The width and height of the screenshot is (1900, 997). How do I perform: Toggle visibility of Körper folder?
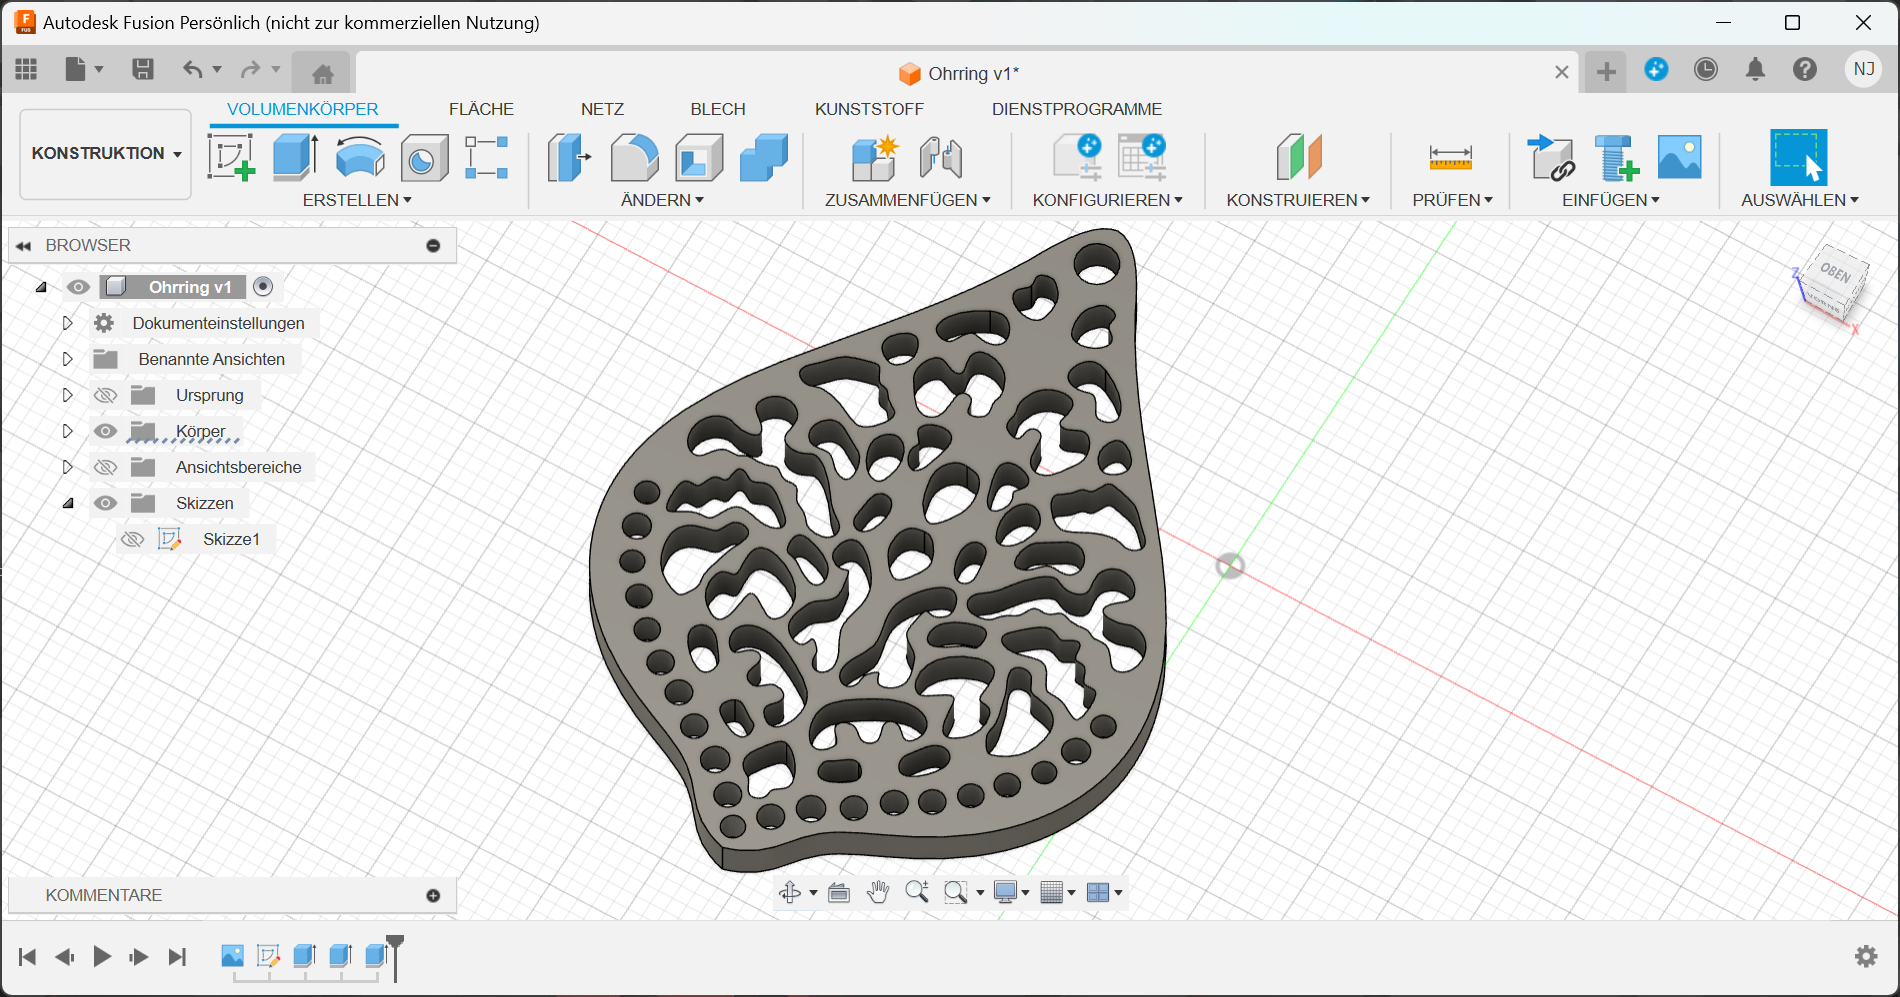pyautogui.click(x=105, y=431)
